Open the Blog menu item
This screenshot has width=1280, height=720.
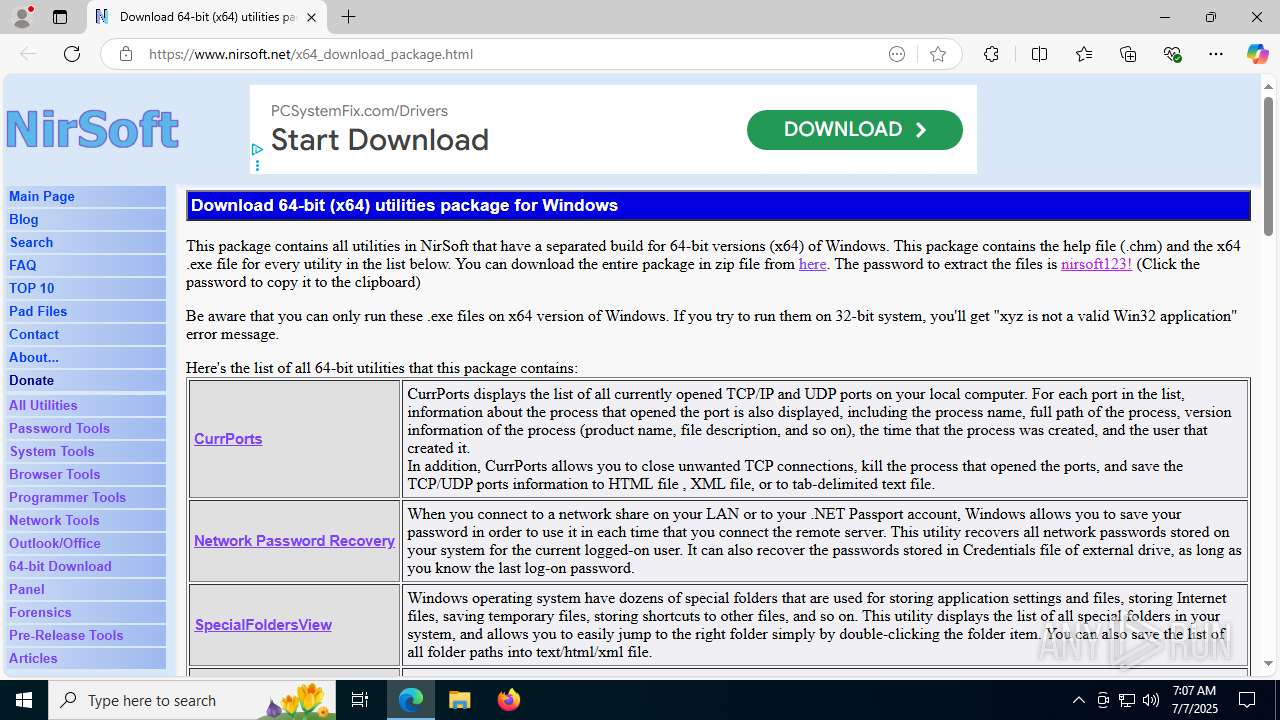(24, 219)
